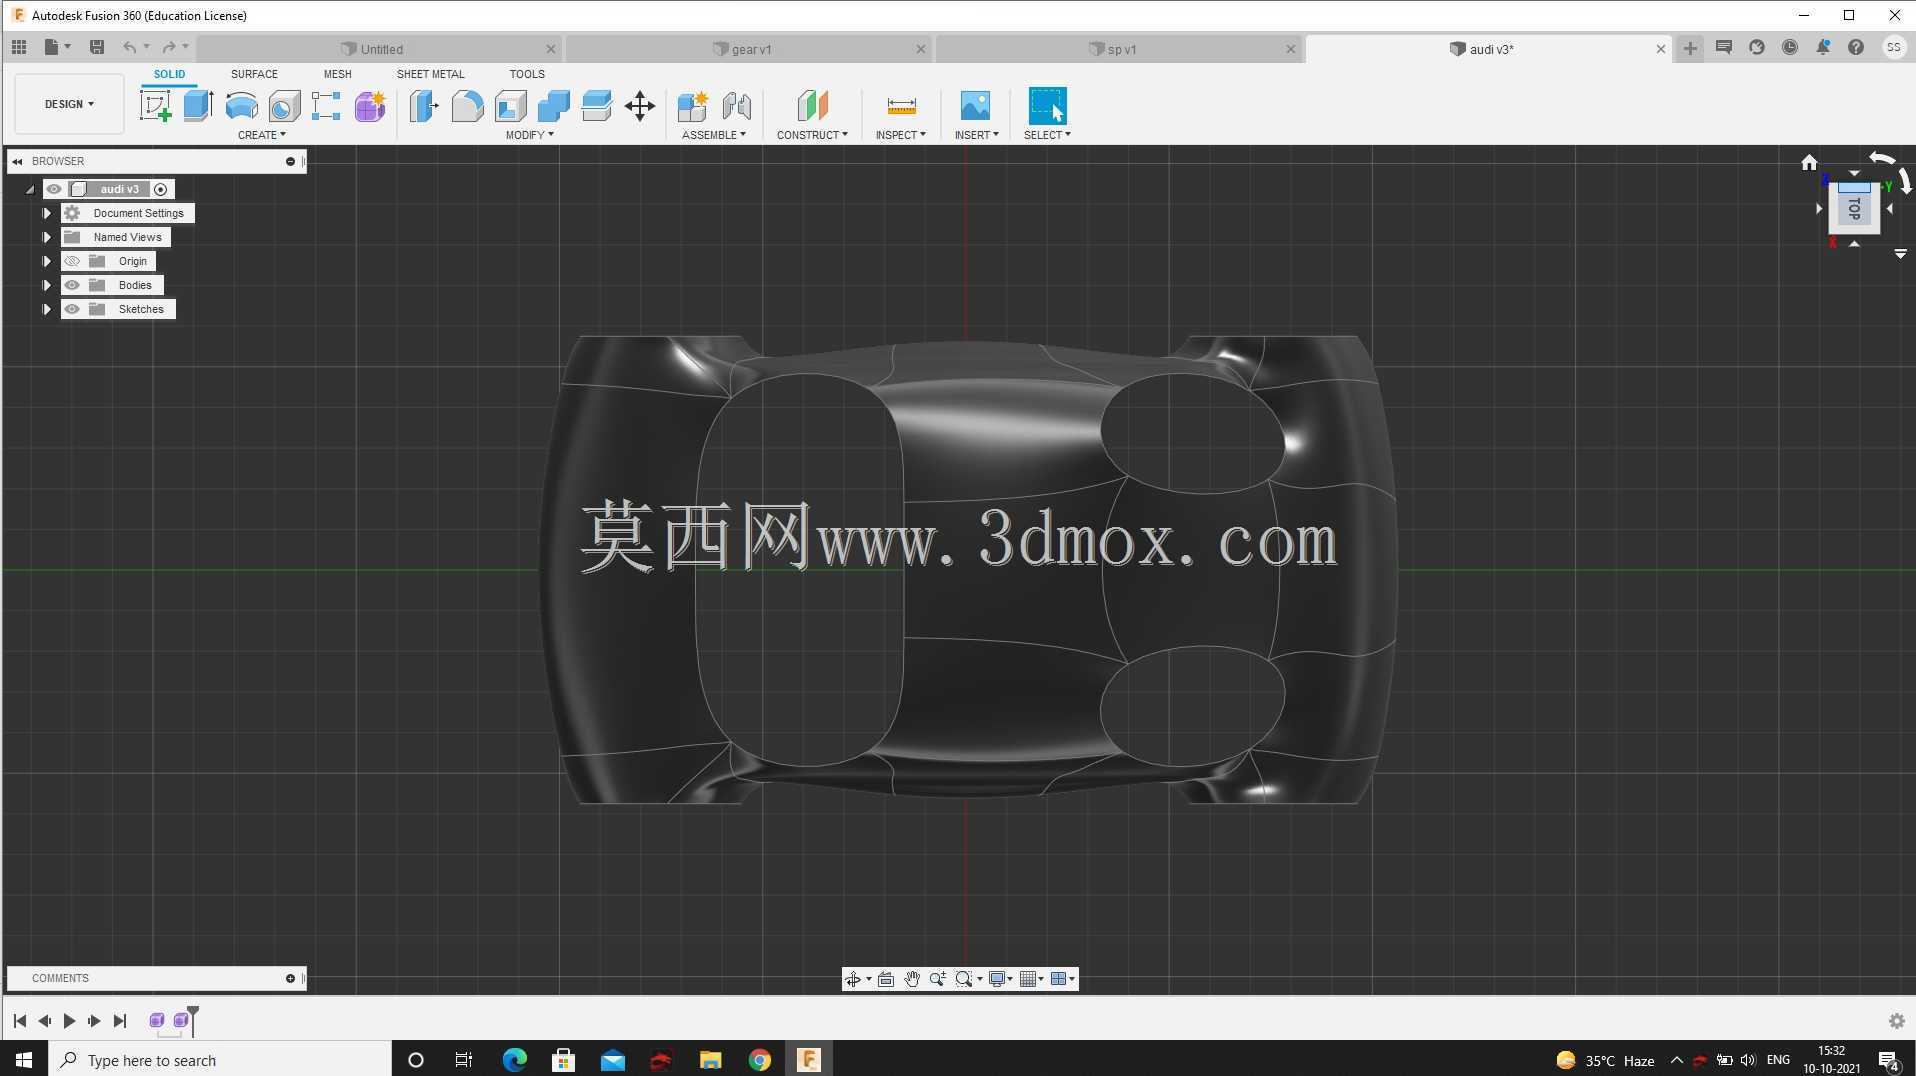Screen dimensions: 1916x1076
Task: Expand the Sketches node
Action: (46, 309)
